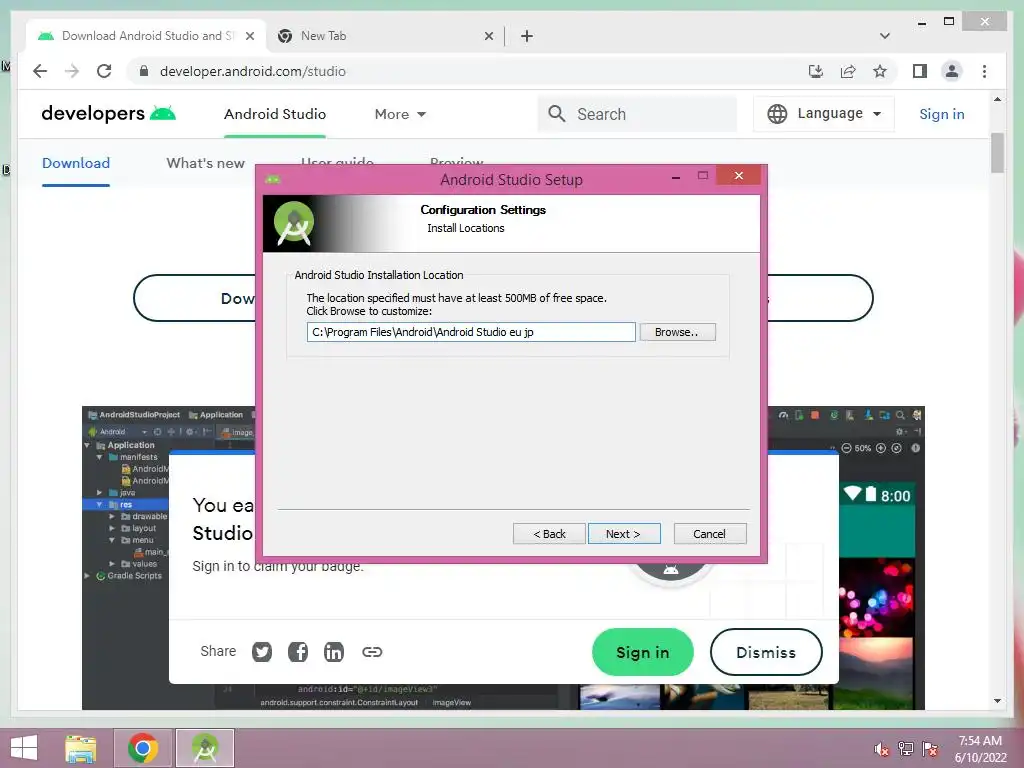
Task: Click Chrome forward arrow
Action: click(72, 71)
